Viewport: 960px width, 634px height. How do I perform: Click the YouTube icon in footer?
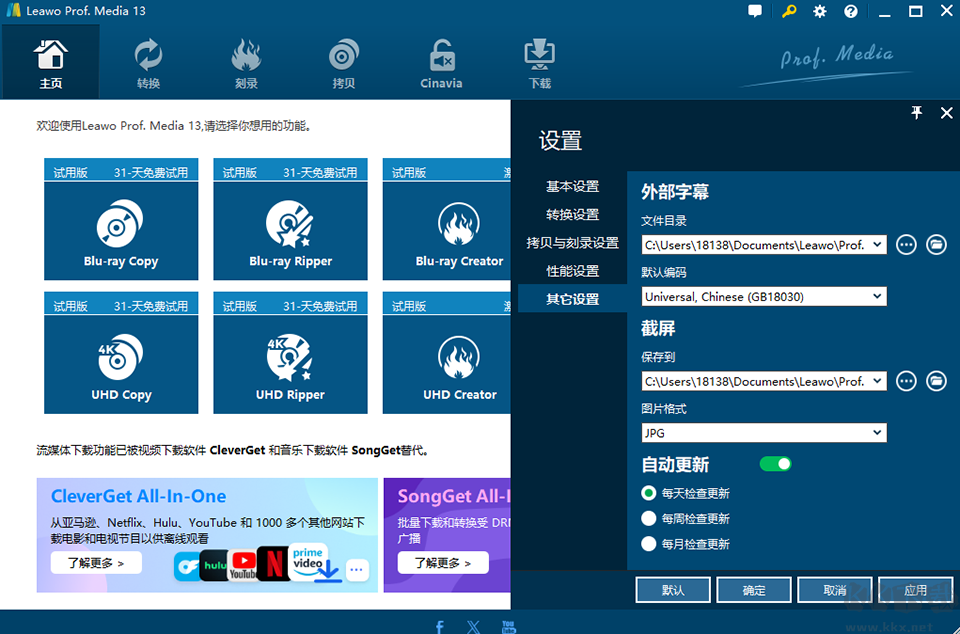click(508, 627)
